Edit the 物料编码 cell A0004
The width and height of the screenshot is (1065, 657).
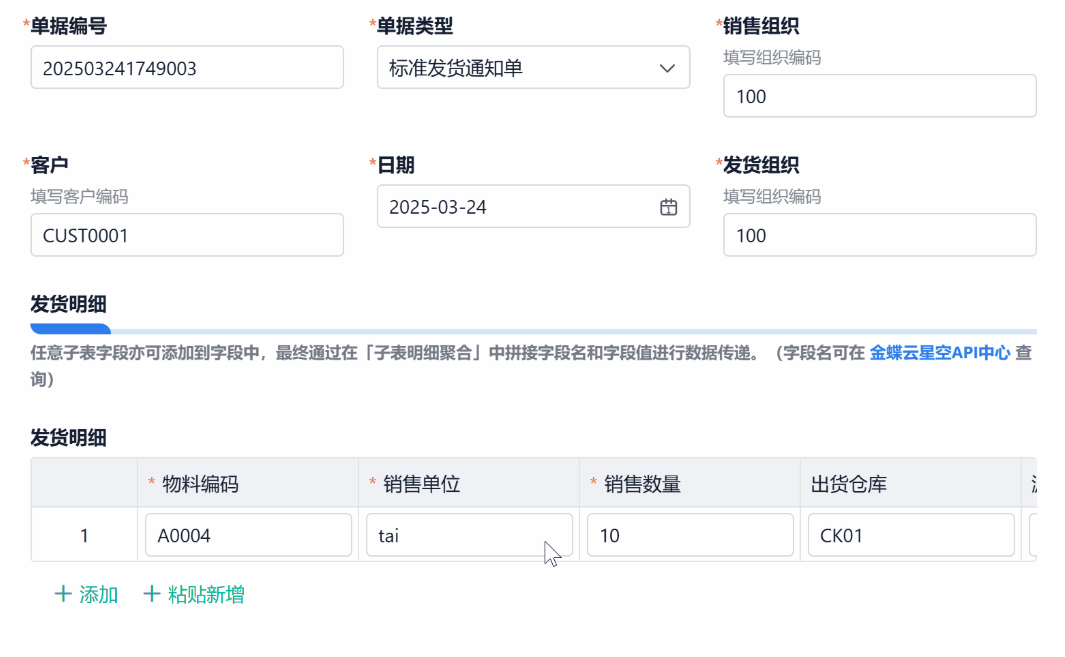pos(248,535)
